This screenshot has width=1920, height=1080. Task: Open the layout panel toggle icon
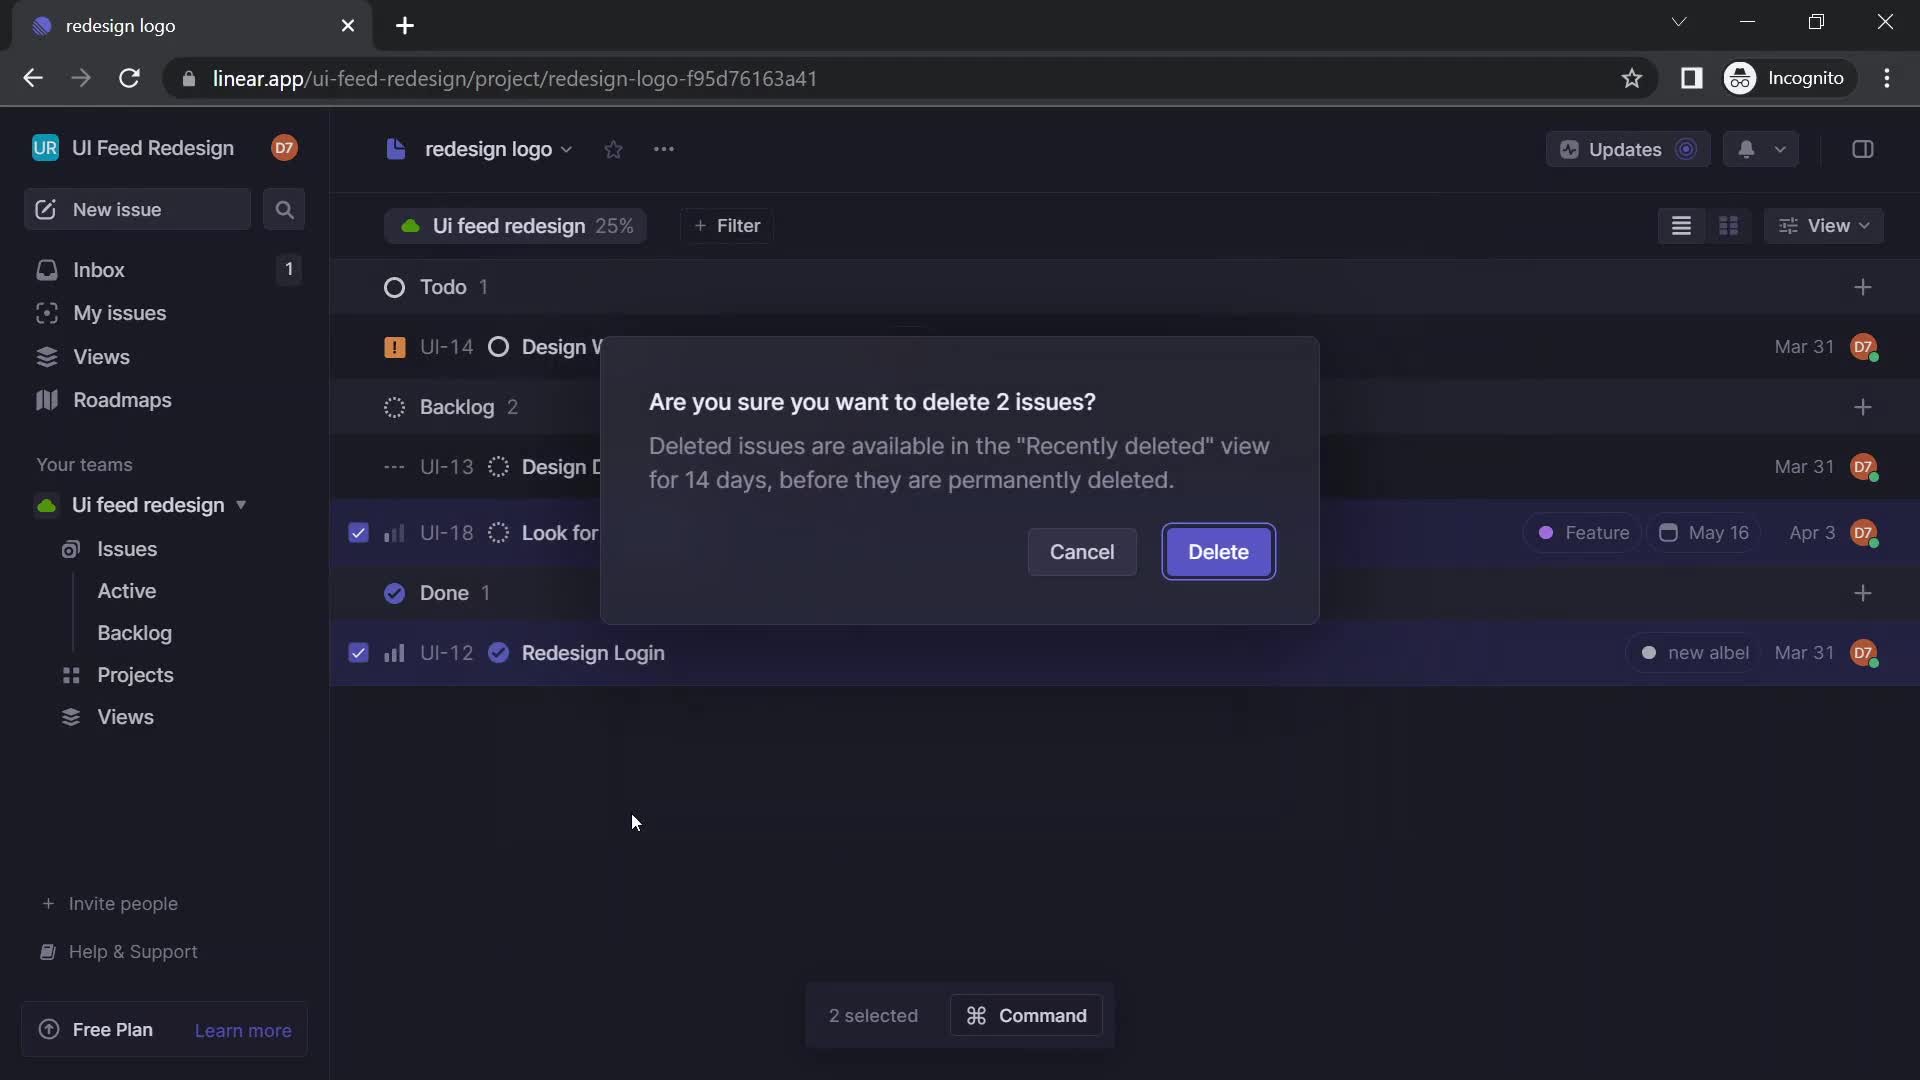[1865, 149]
